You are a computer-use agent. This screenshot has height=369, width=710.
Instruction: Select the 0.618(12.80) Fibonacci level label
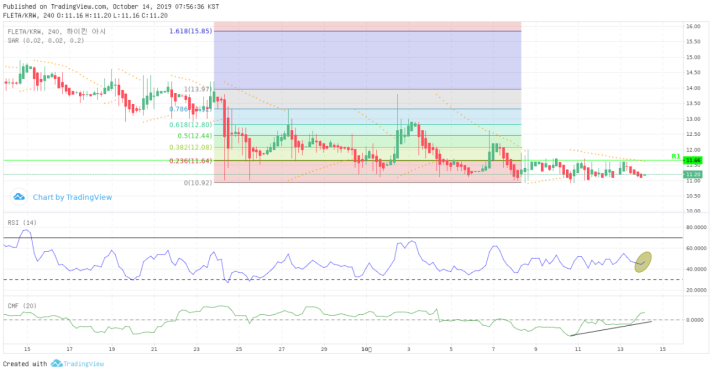pyautogui.click(x=191, y=125)
